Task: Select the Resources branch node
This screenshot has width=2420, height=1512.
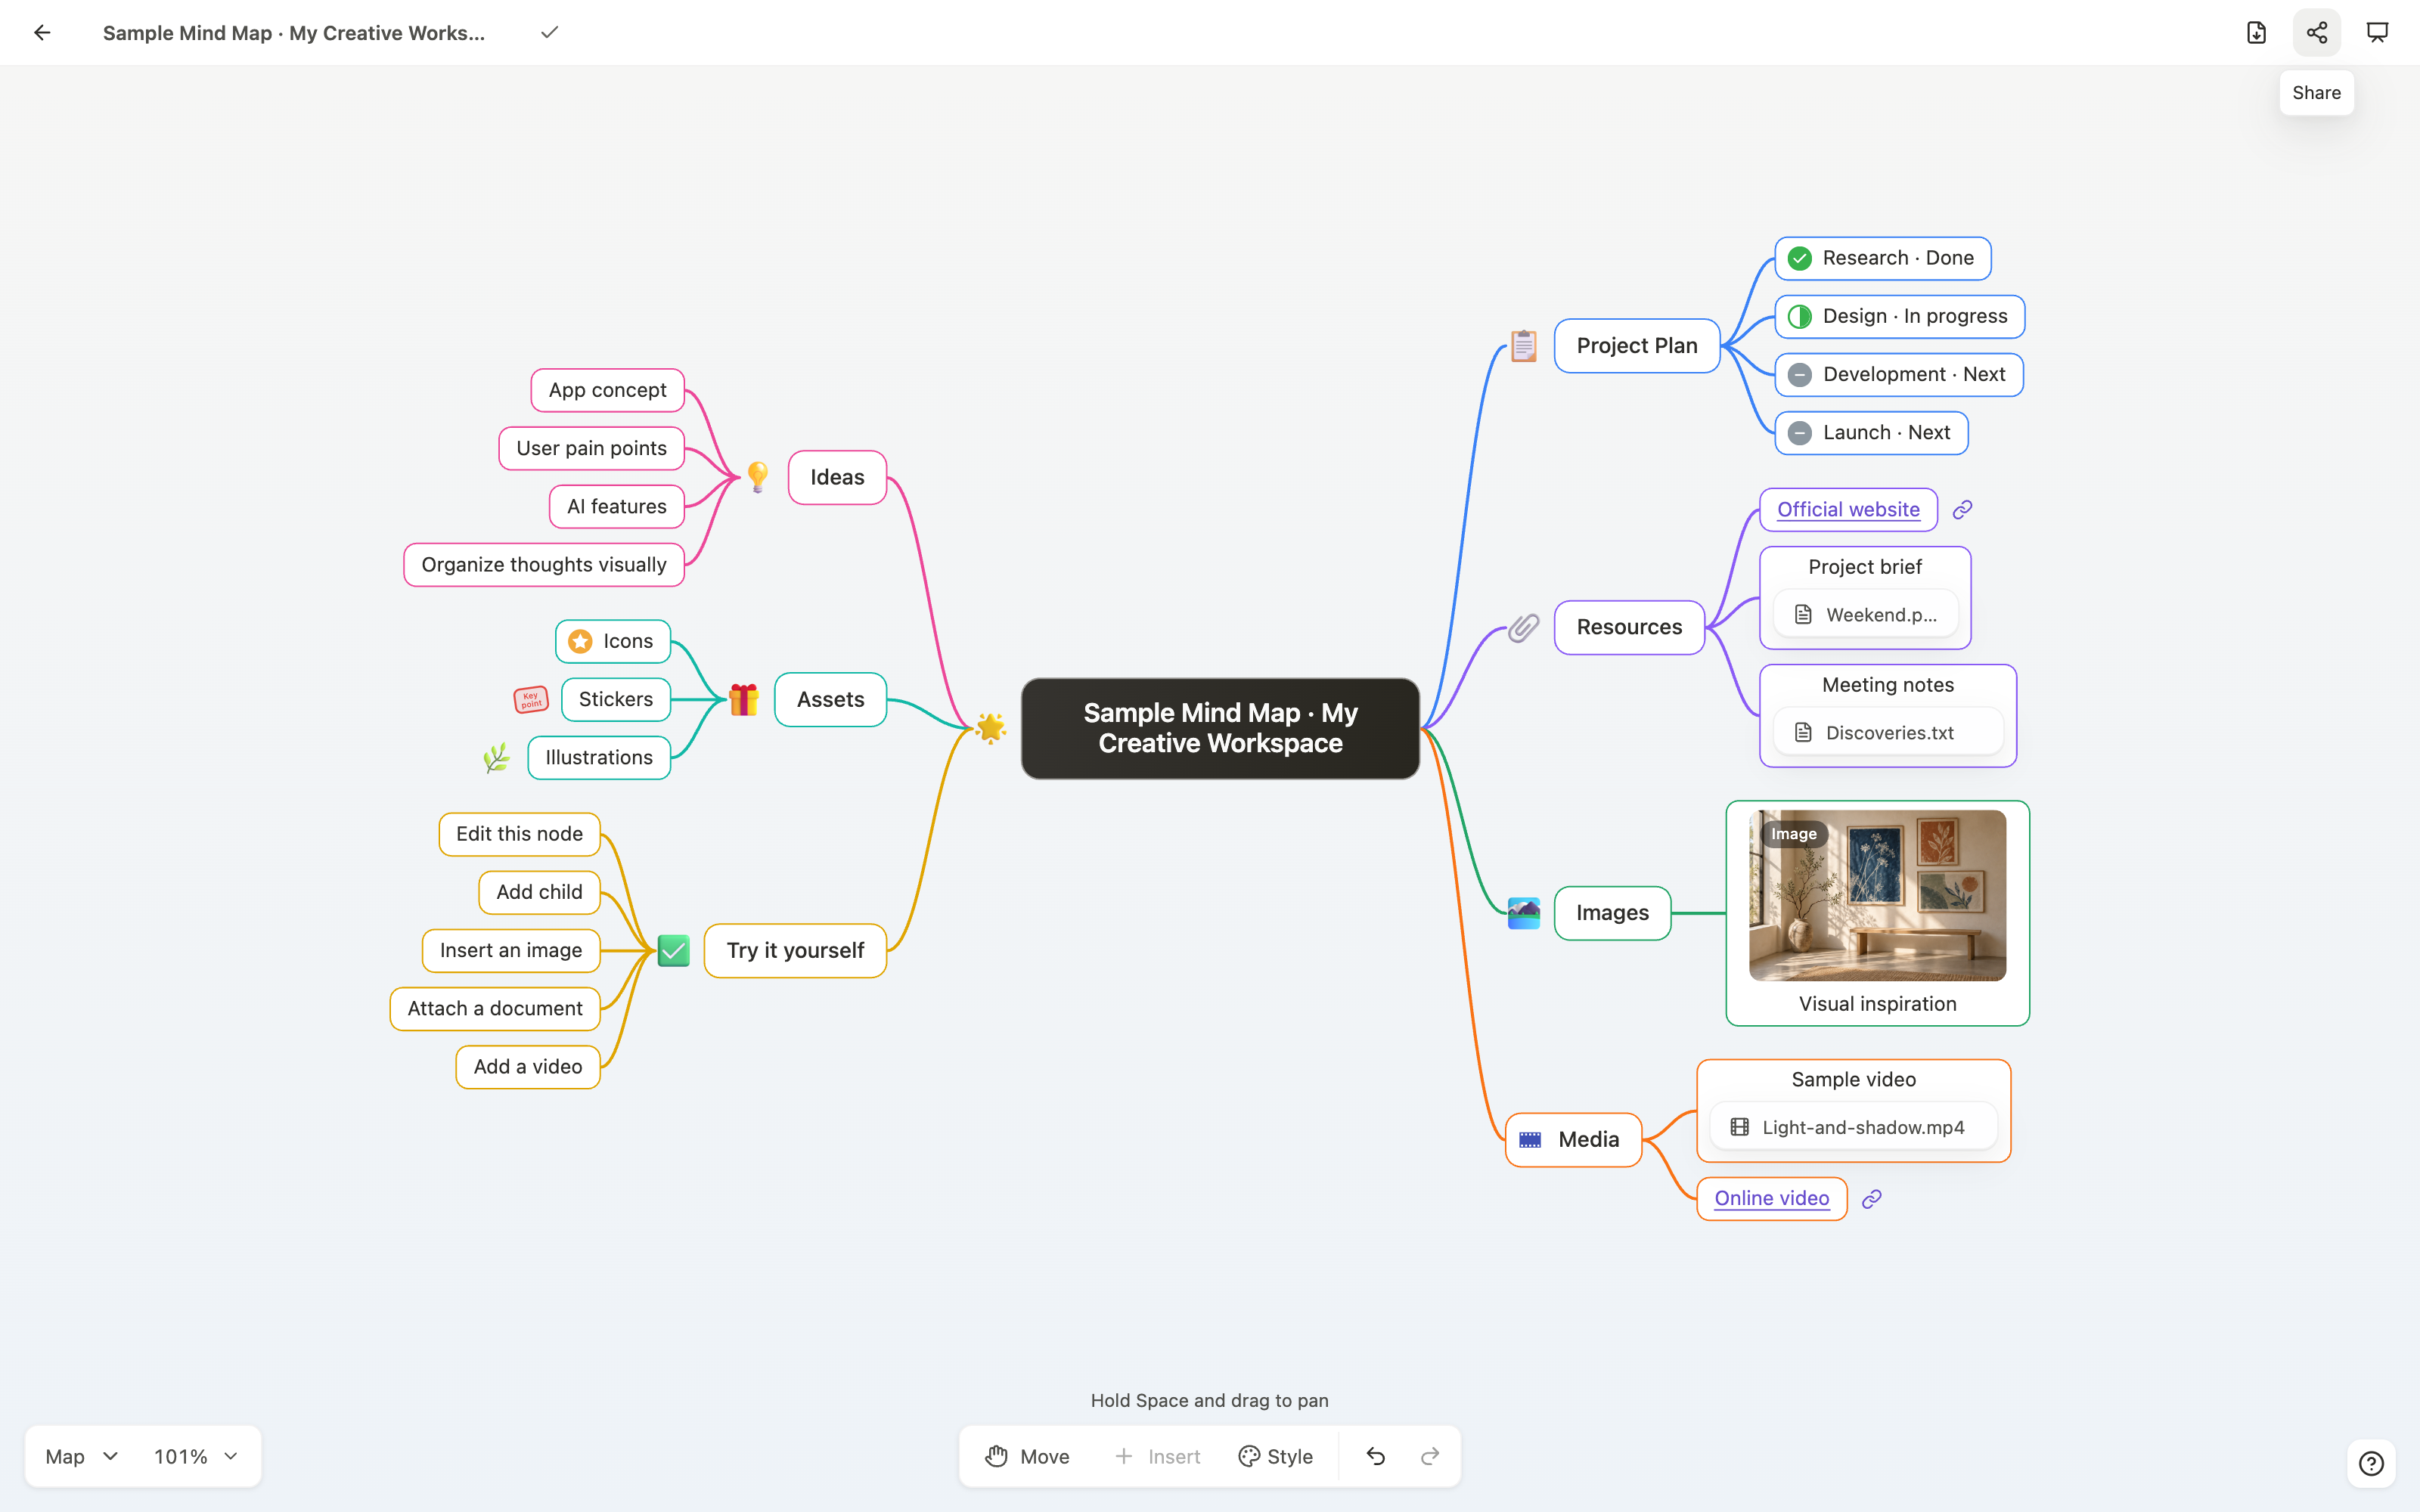Action: tap(1629, 627)
